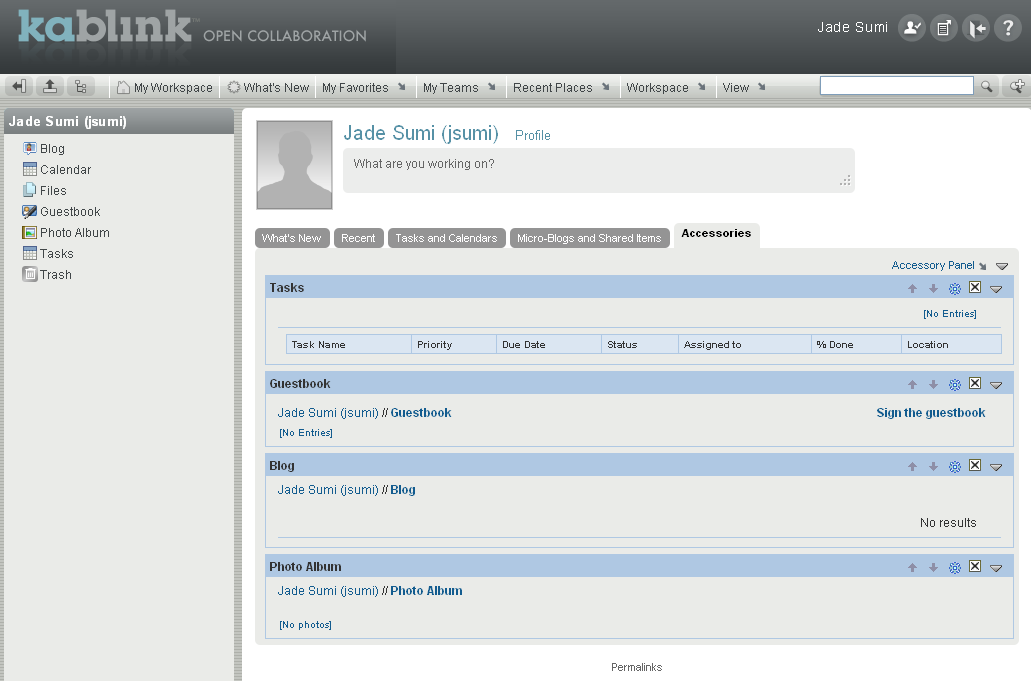Collapse the Photo Album panel via its chevron
This screenshot has height=681, width=1031.
[996, 567]
